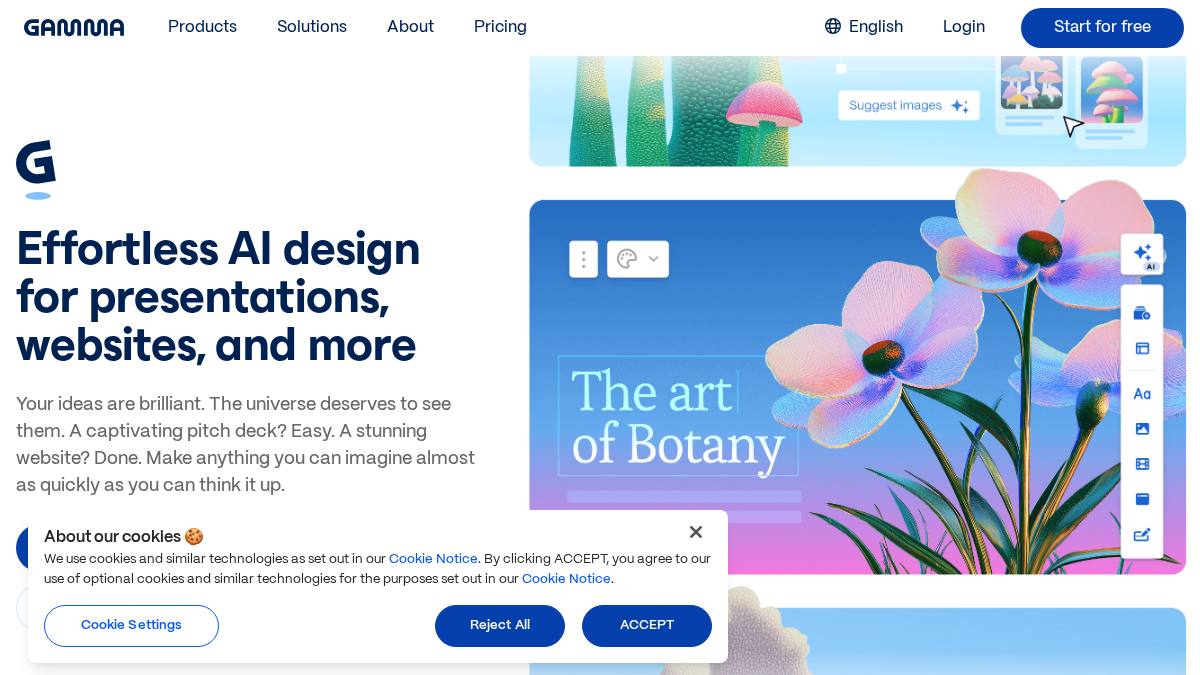Viewport: 1200px width, 675px height.
Task: Go to the Pricing page
Action: [500, 27]
